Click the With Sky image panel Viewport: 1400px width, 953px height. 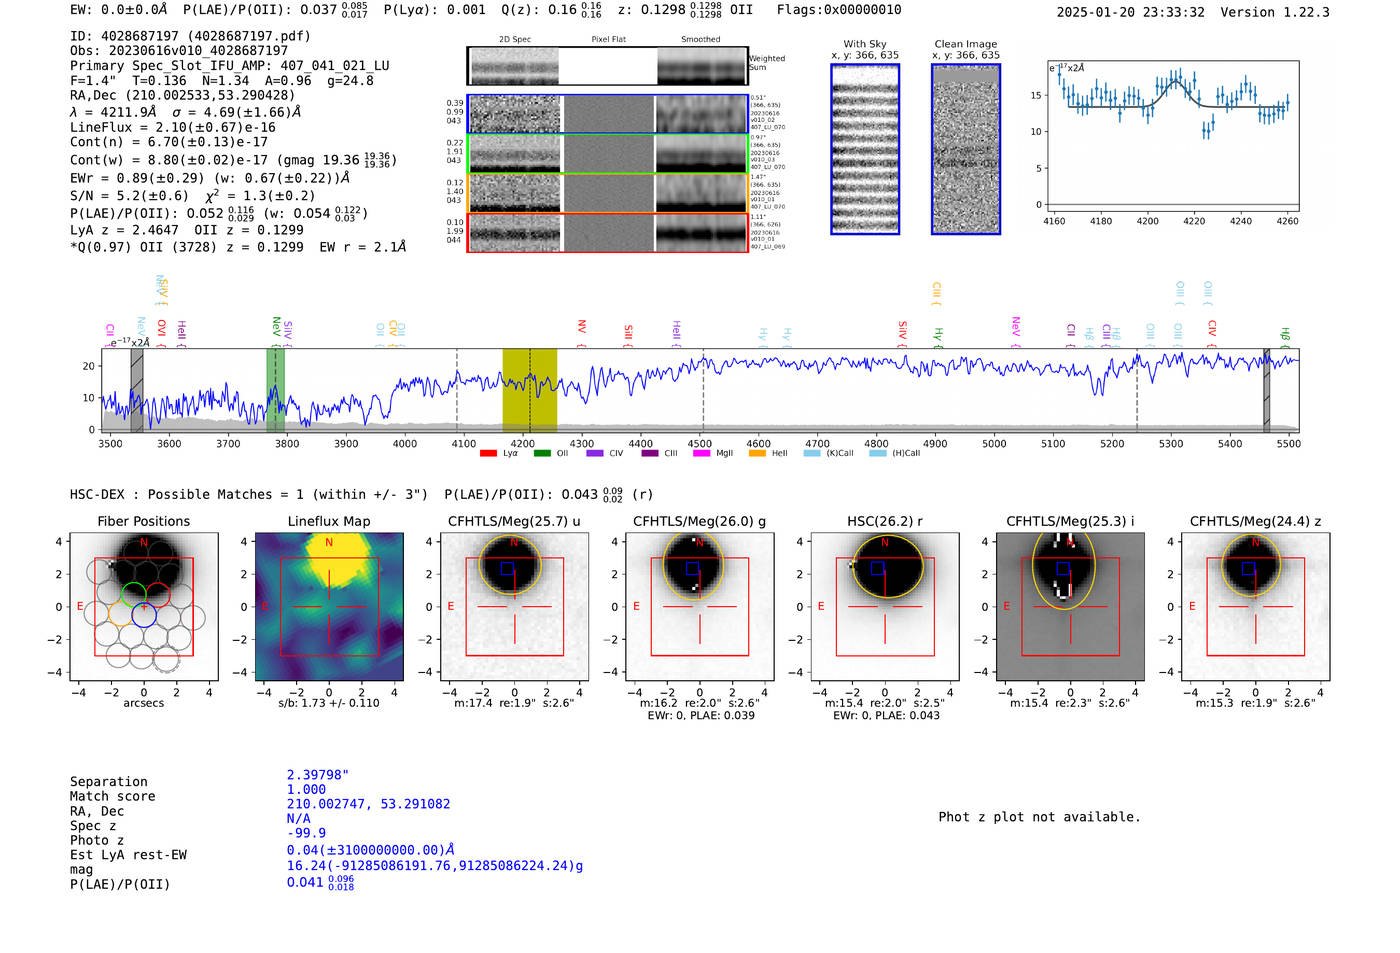865,149
